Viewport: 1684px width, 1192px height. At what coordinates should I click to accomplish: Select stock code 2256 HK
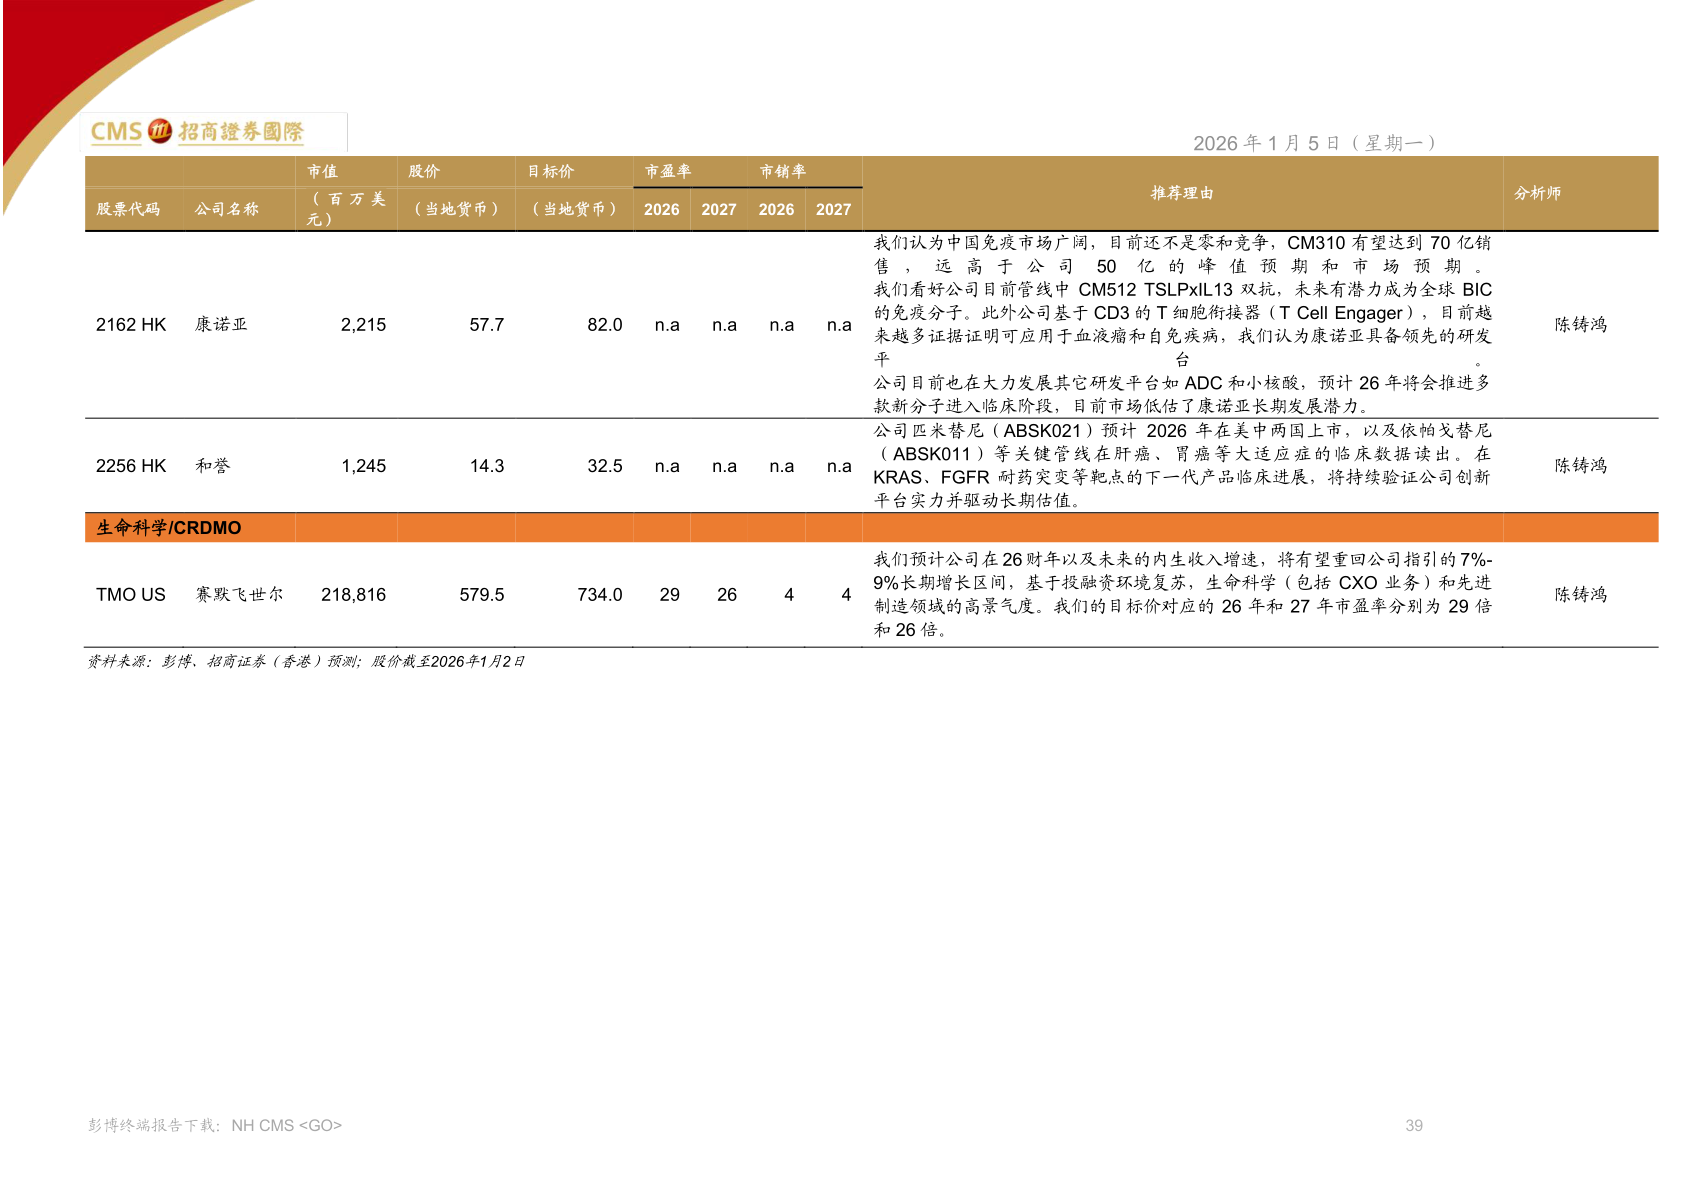coord(131,466)
